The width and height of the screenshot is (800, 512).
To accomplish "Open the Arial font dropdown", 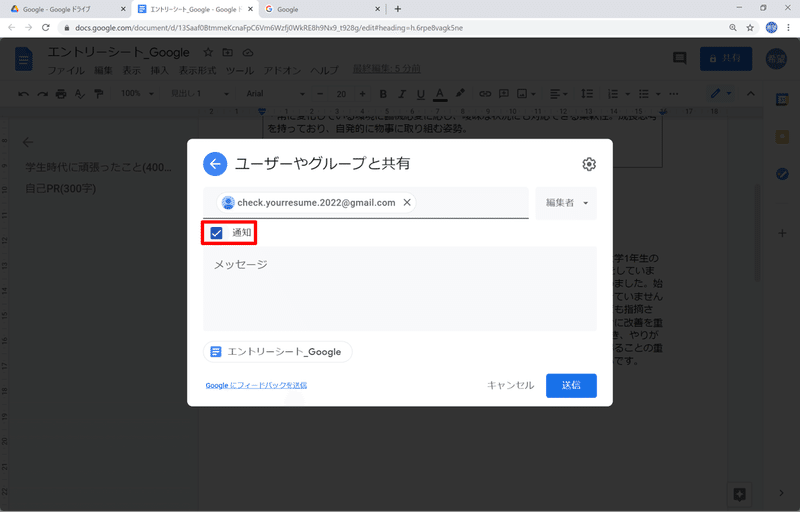I will (275, 94).
